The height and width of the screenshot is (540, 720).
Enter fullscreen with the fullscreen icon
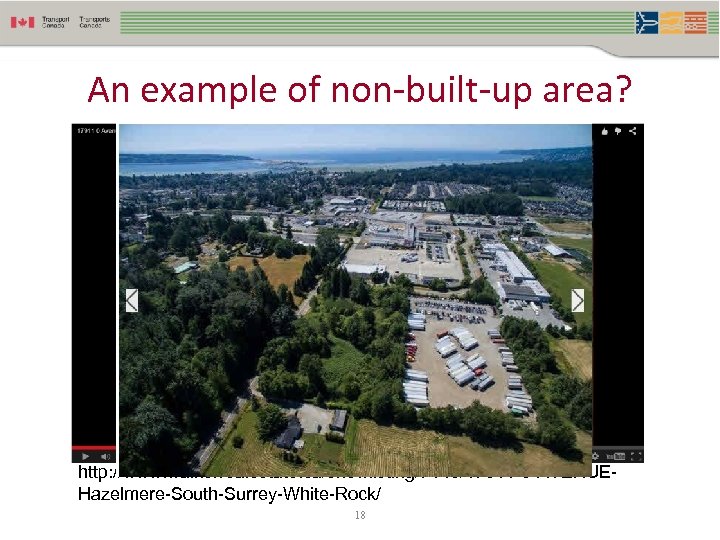point(636,456)
